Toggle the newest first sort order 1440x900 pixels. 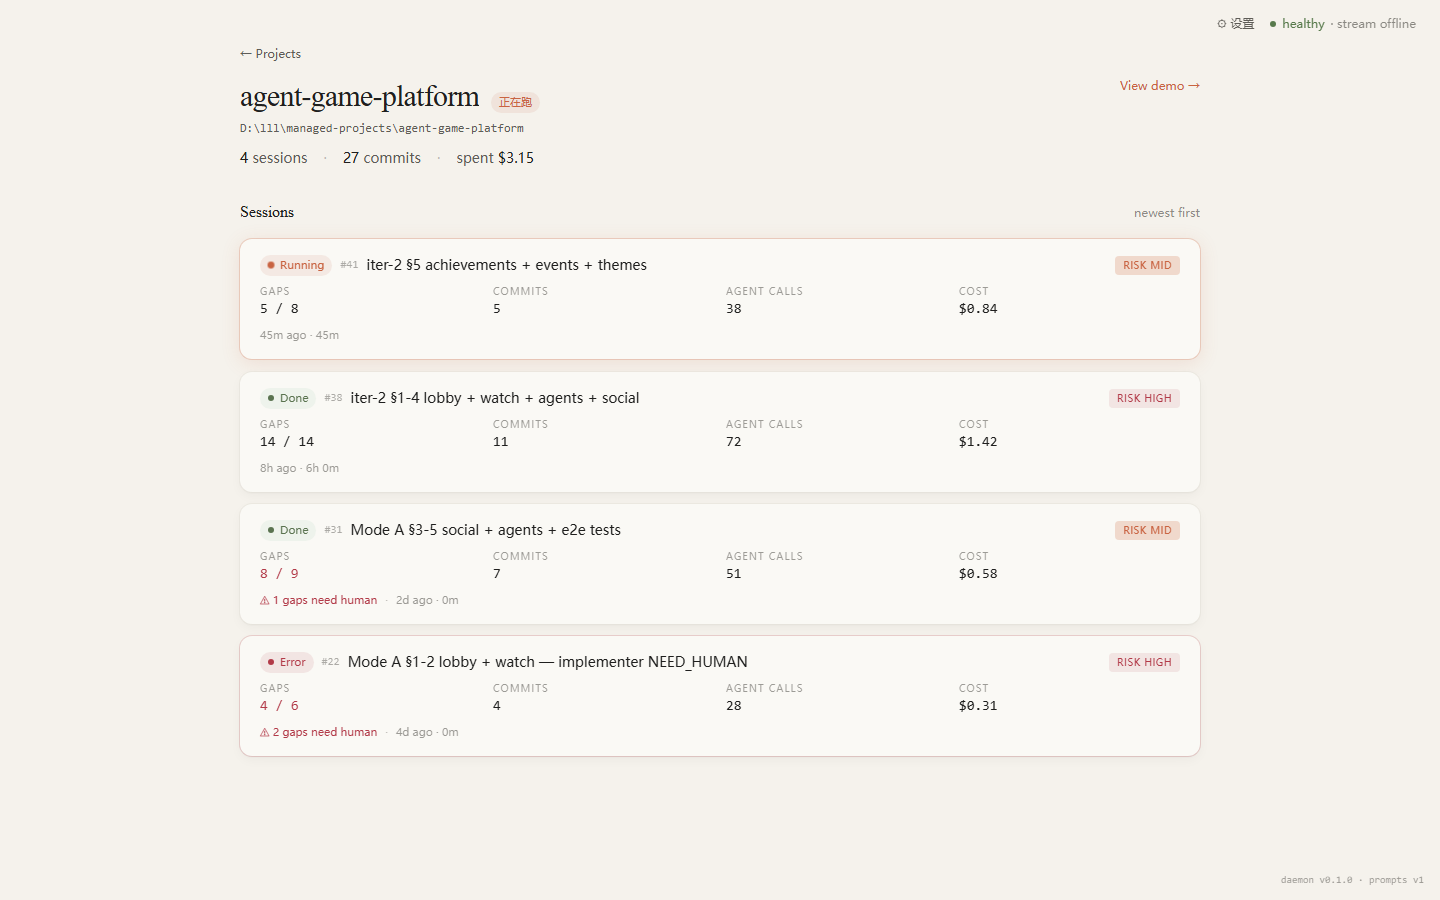pos(1166,213)
